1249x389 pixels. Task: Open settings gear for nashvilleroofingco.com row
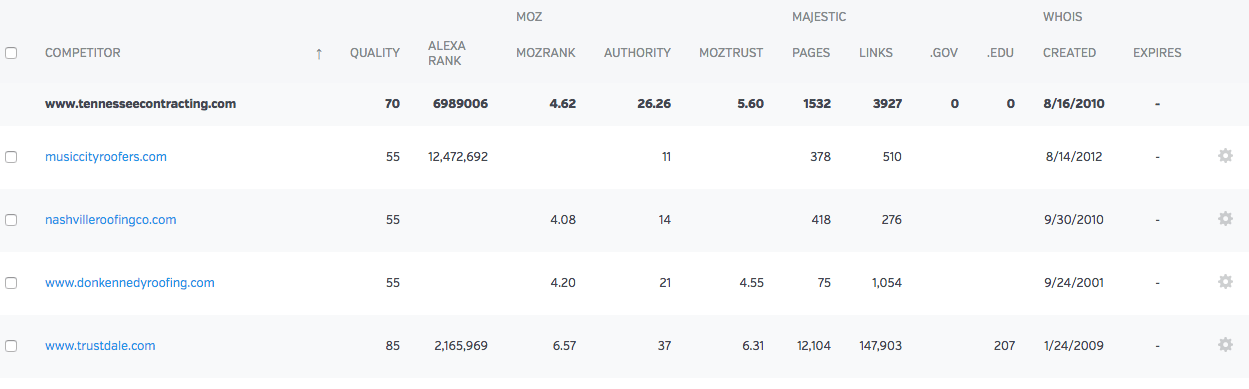click(1225, 219)
